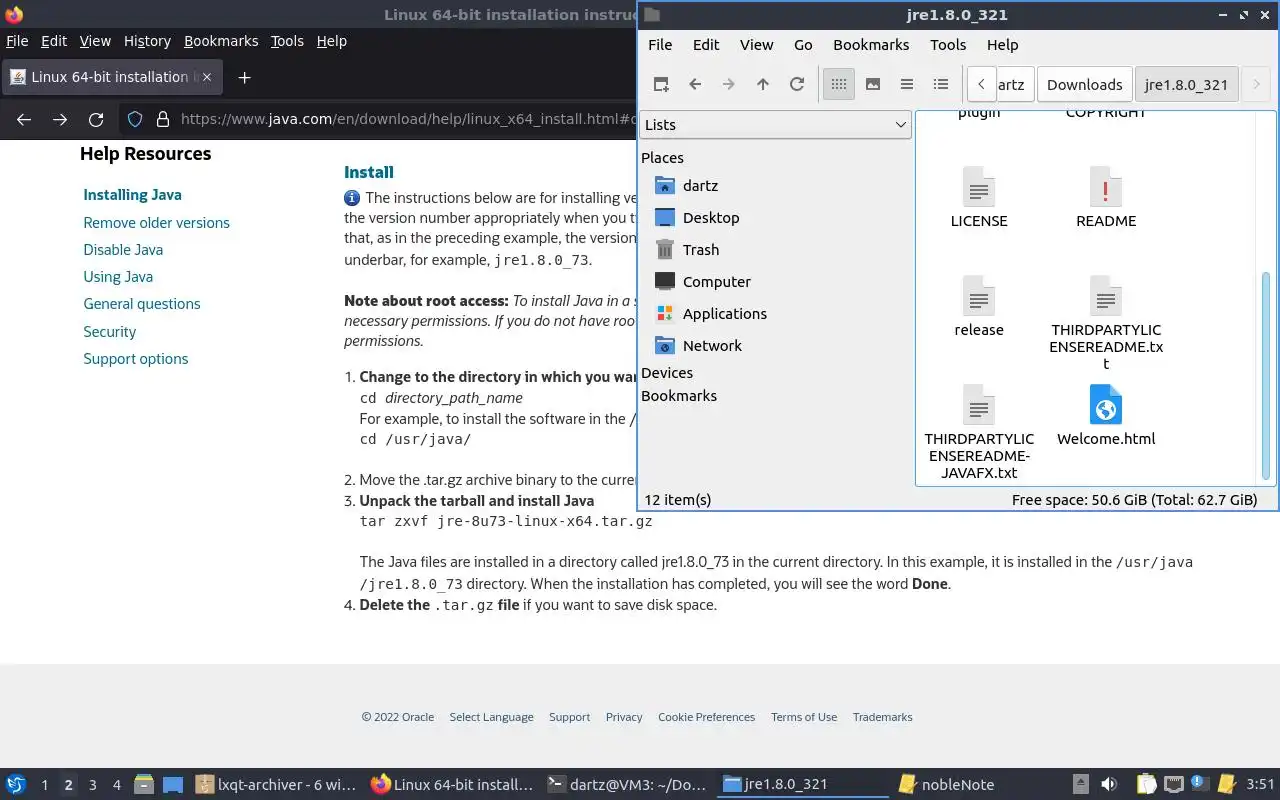Open Firefox File menu
1280x800 pixels.
[17, 41]
